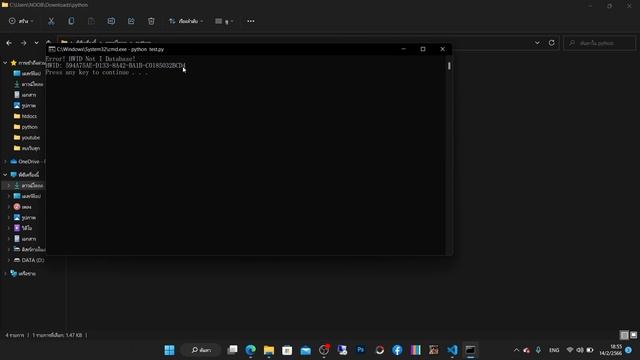Click the Cut scissors icon
Image resolution: width=640 pixels, height=360 pixels.
51,21
